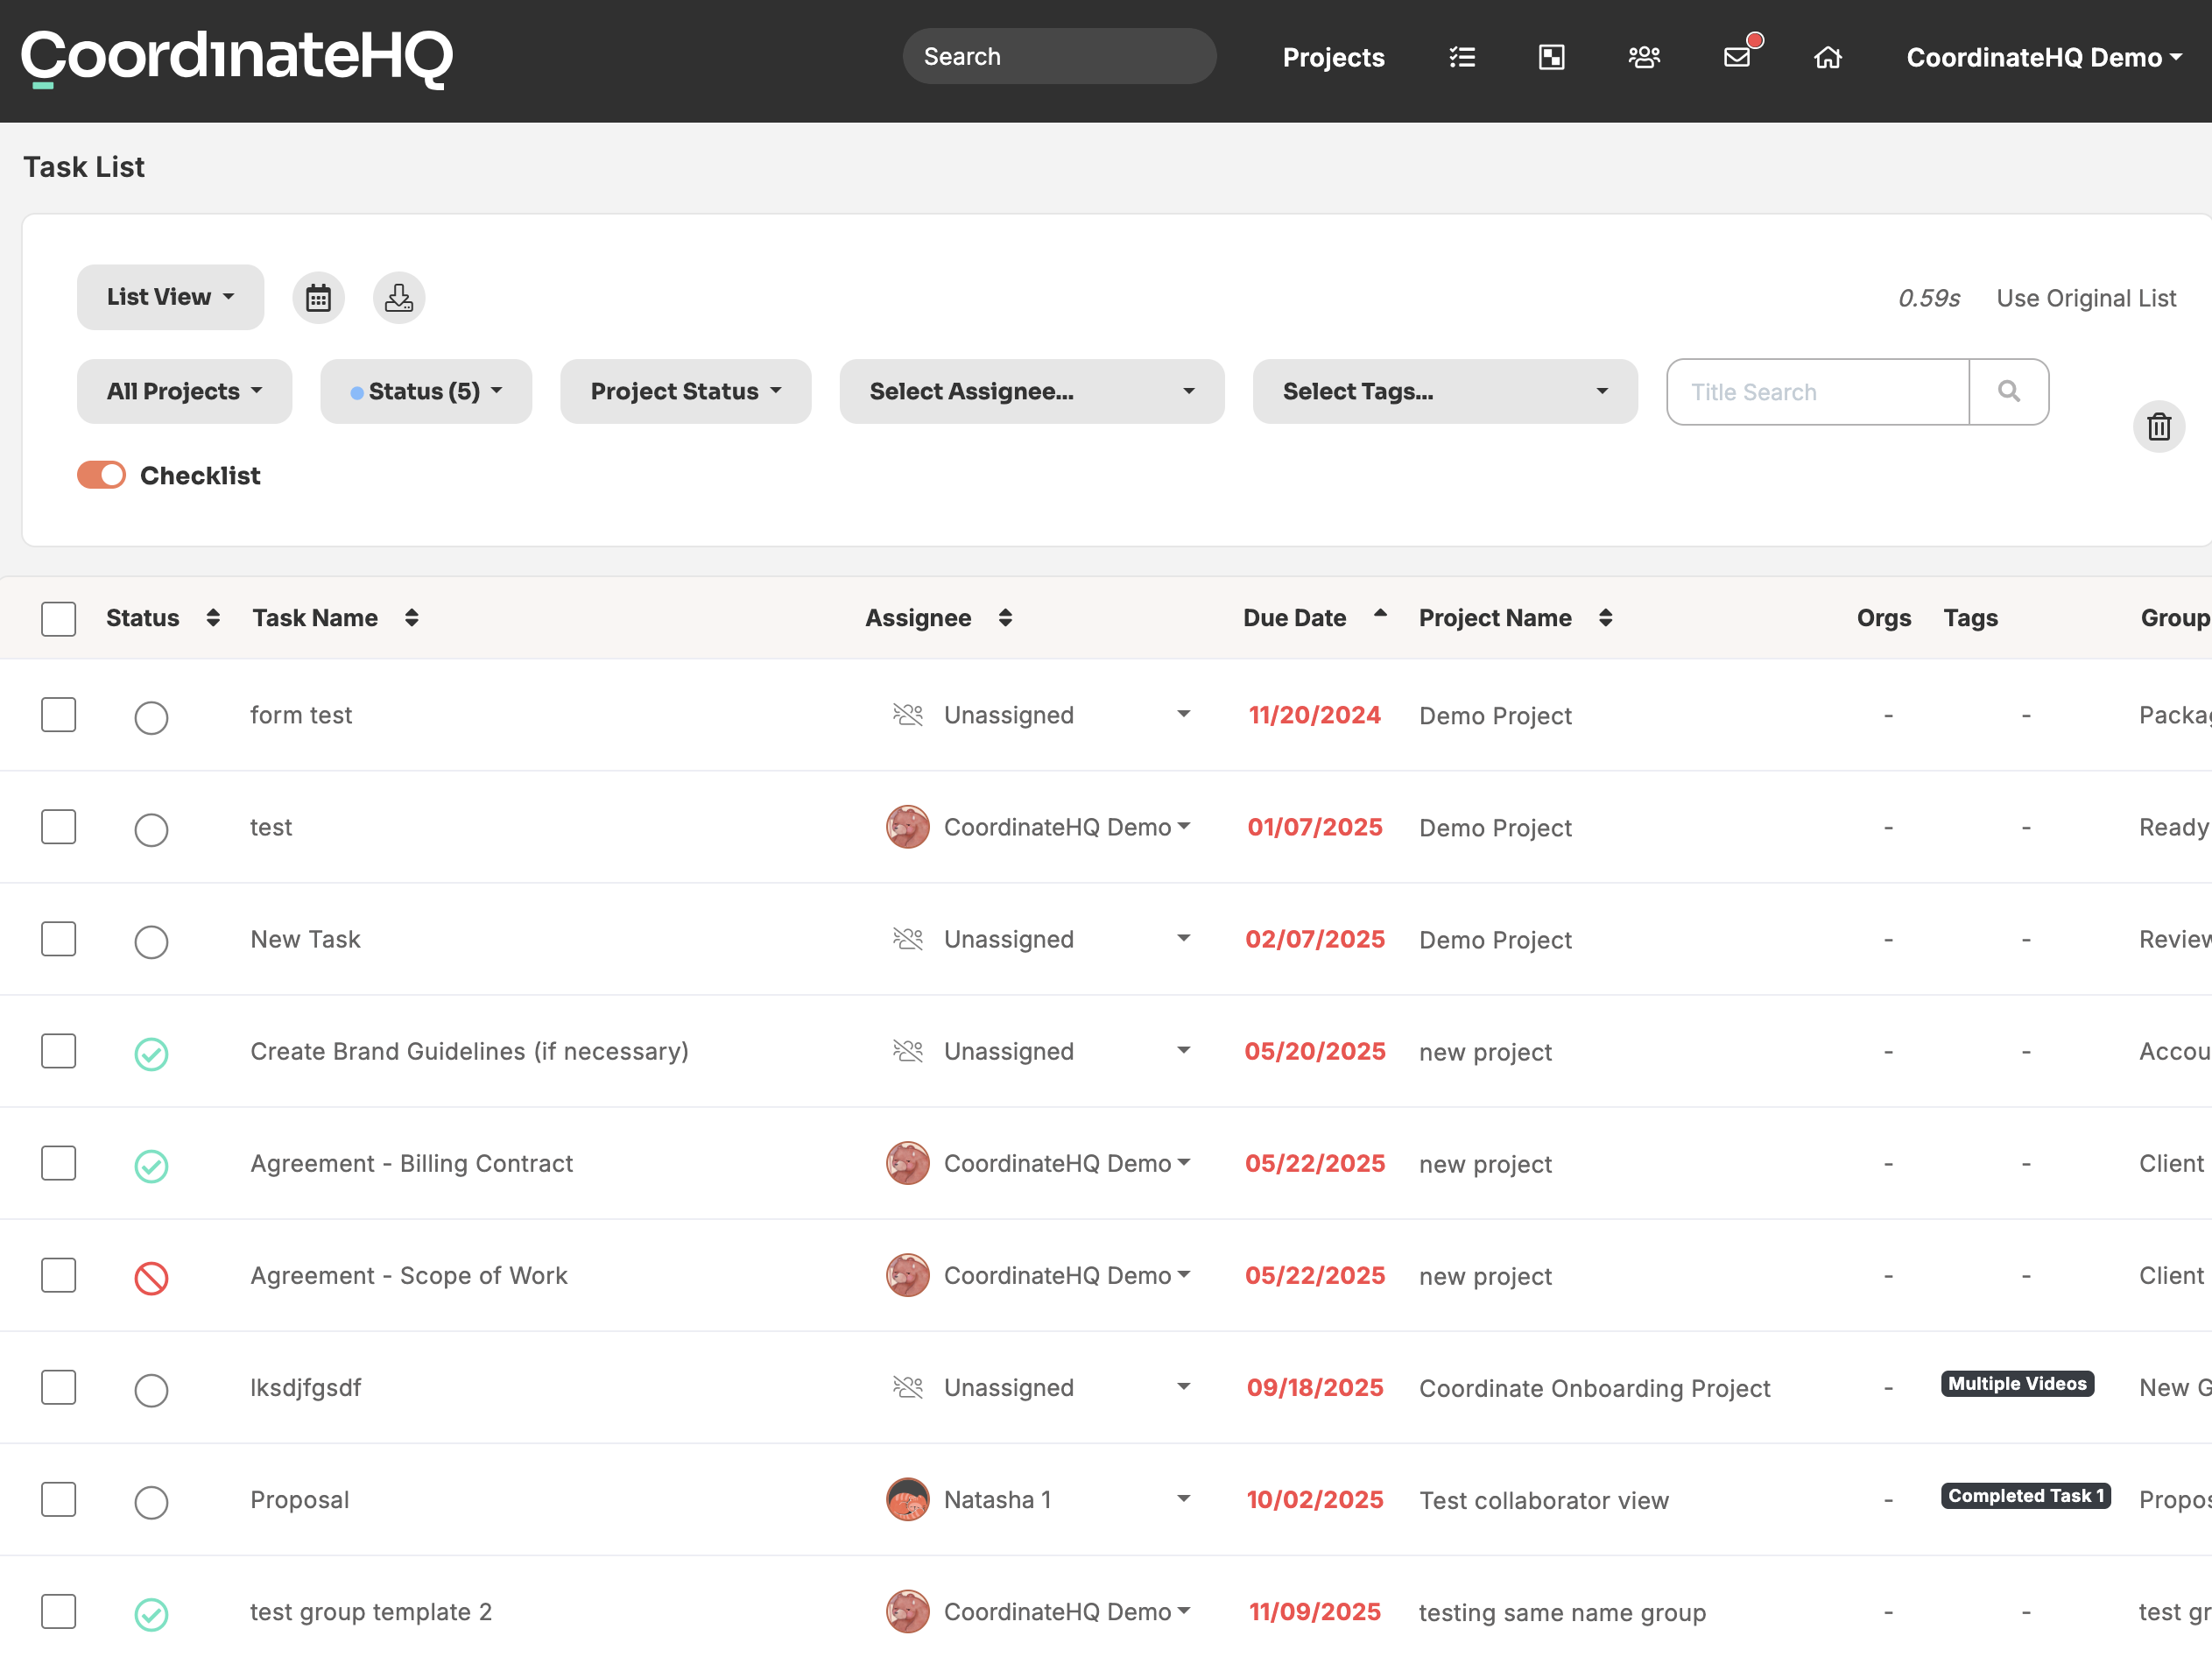This screenshot has width=2212, height=1664.
Task: Open Create Brand Guidelines (if necessary) task
Action: [x=469, y=1051]
